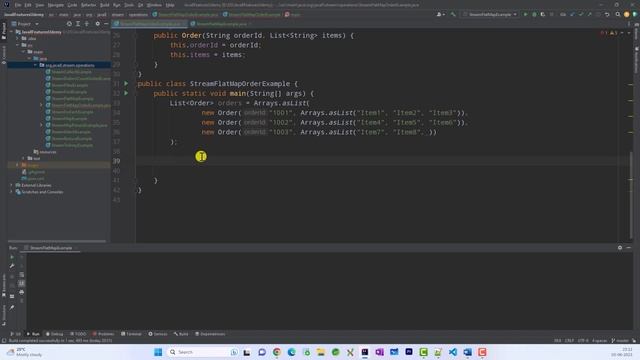
Task: Open the Window menu
Action: 154,5
